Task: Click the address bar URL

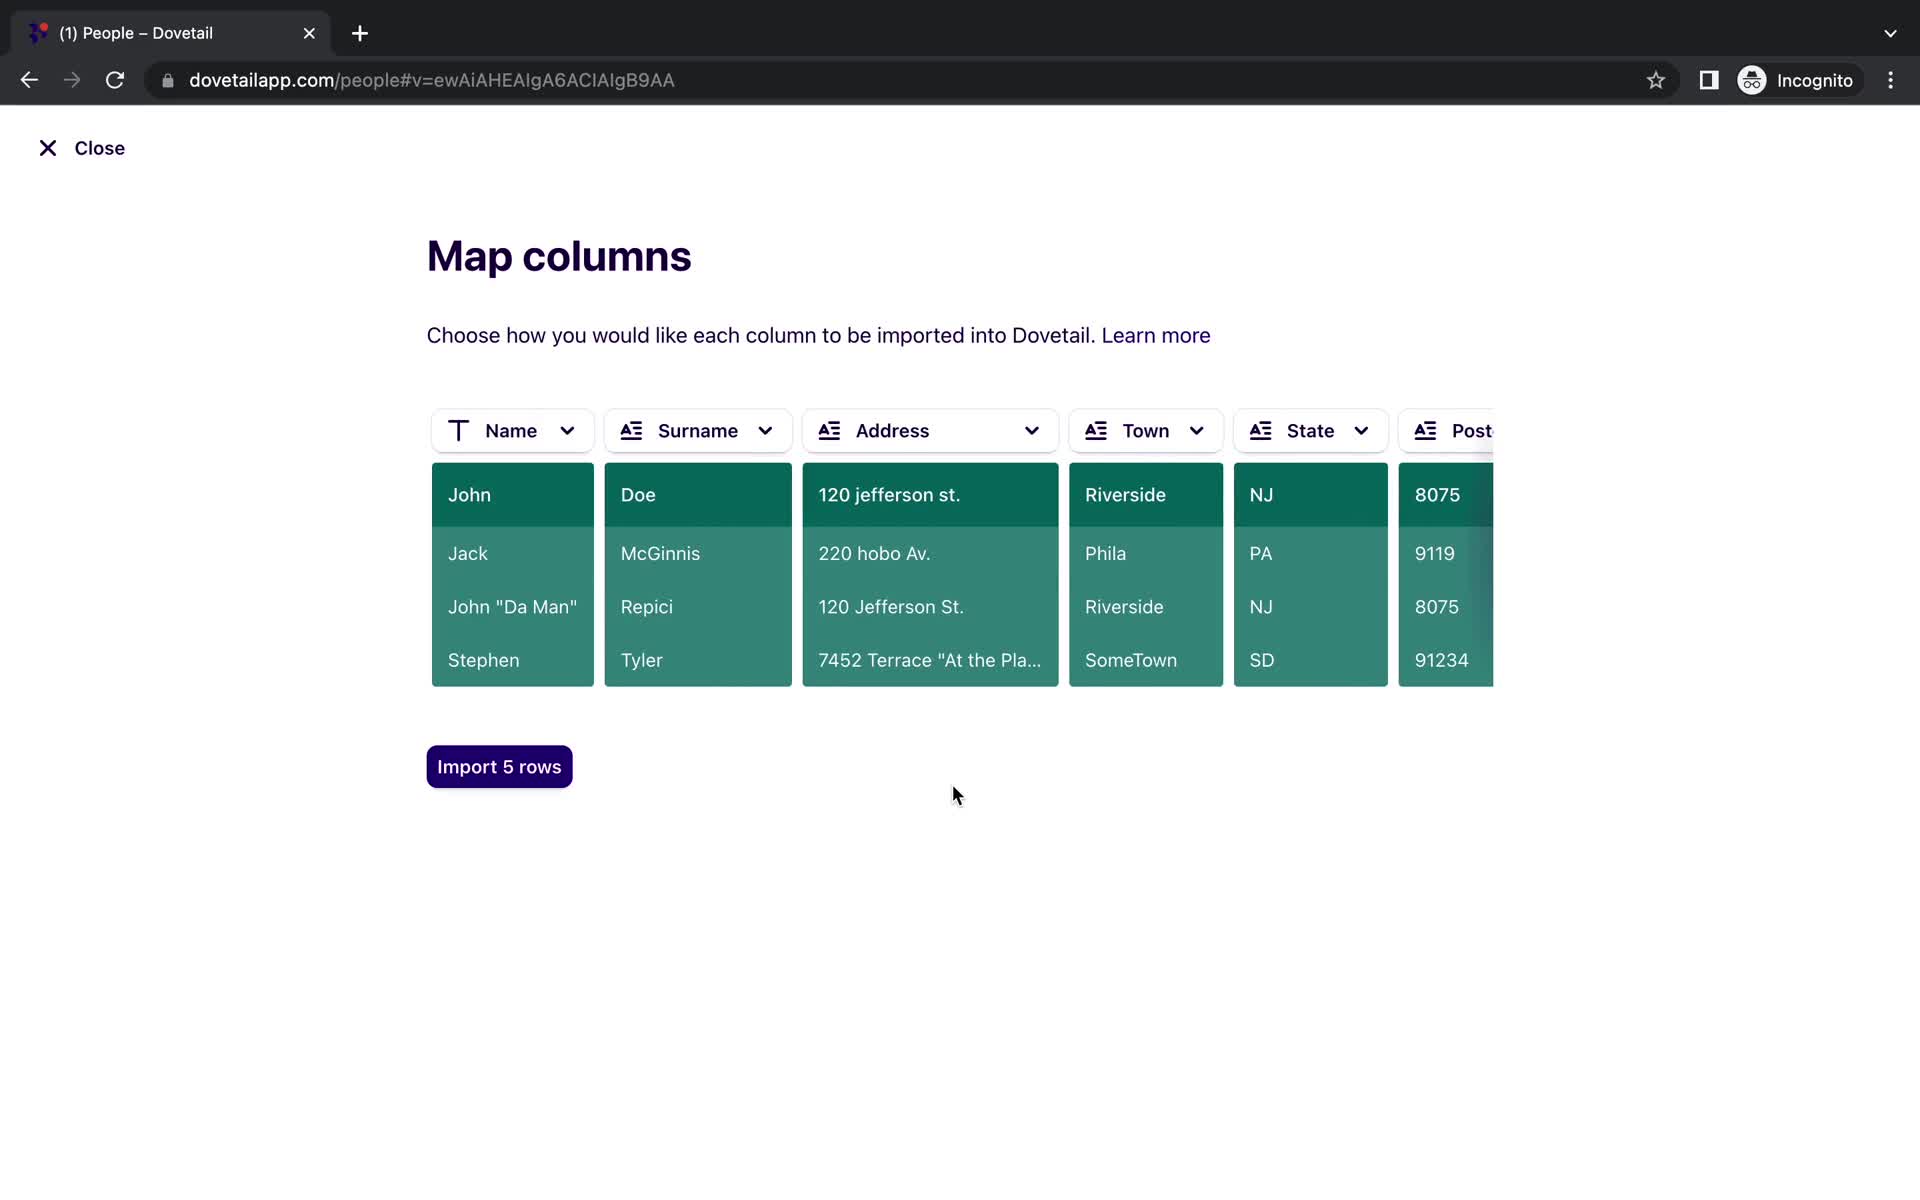Action: [x=431, y=80]
